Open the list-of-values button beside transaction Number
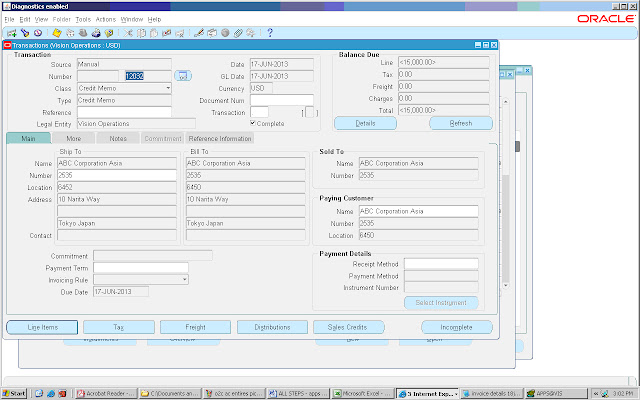The width and height of the screenshot is (640, 400). (x=183, y=76)
